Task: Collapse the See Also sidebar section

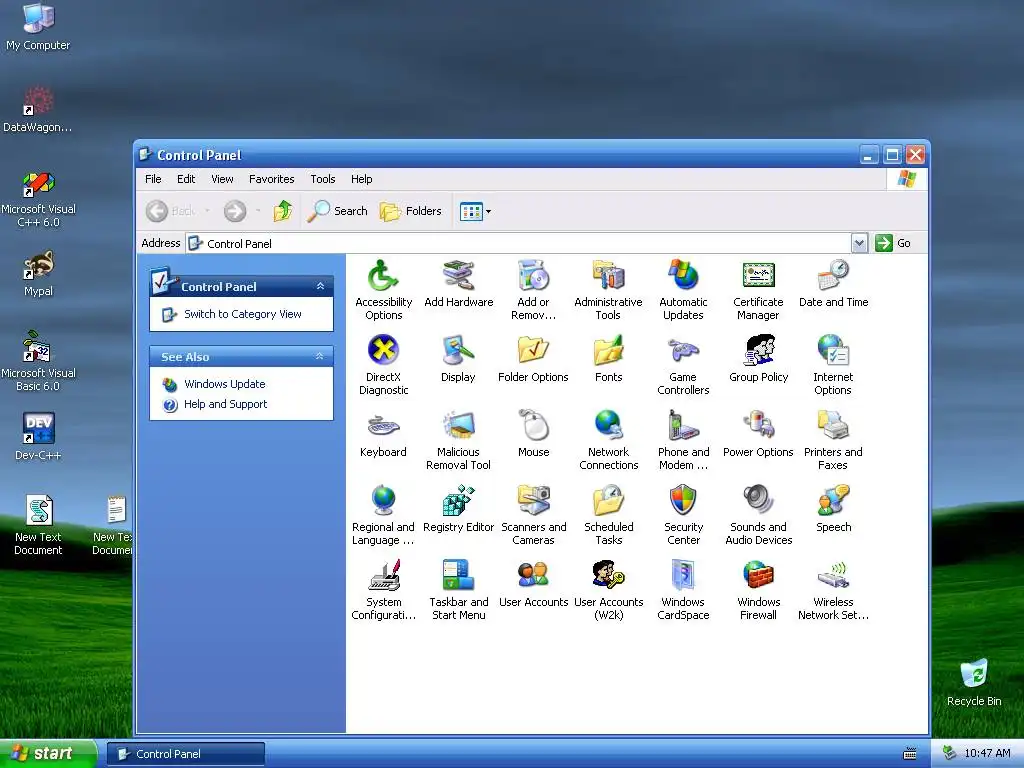Action: point(320,356)
